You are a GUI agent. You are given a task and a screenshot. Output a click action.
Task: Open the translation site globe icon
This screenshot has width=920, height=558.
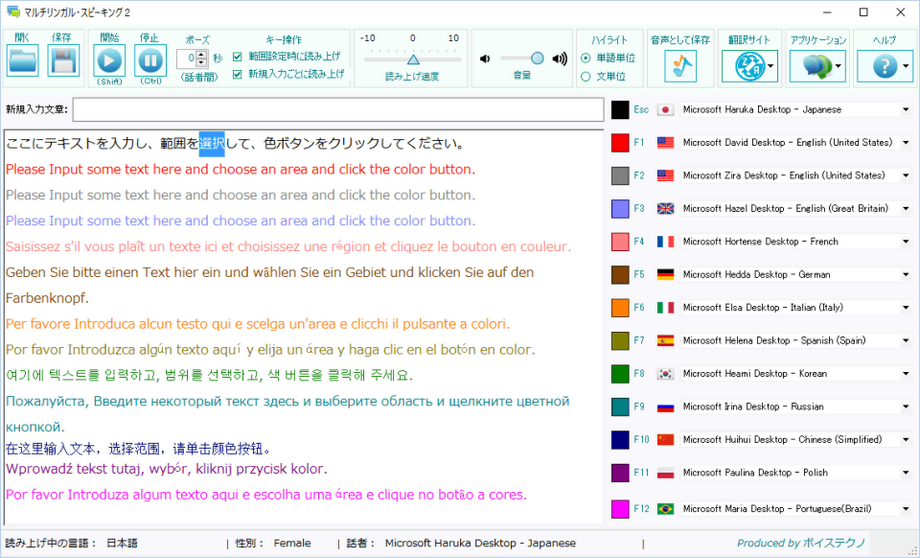(x=749, y=66)
